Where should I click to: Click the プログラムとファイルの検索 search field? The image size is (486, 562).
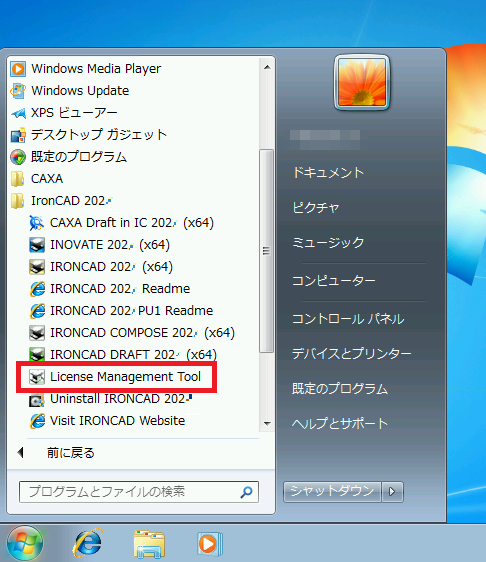point(139,492)
